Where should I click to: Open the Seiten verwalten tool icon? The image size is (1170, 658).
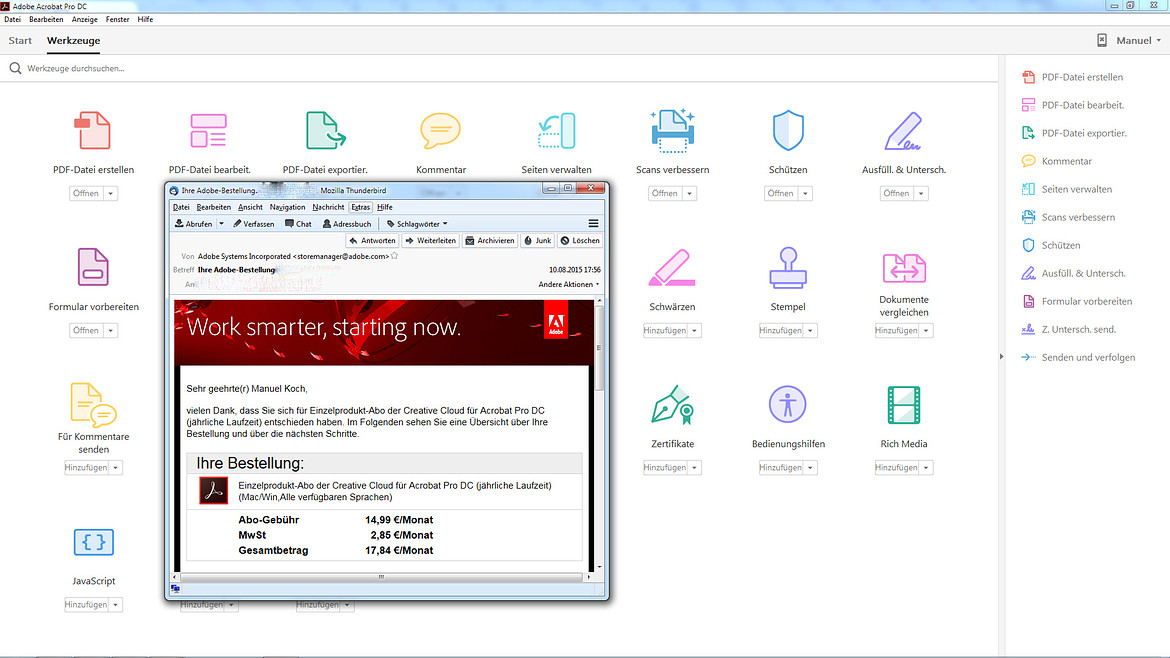pyautogui.click(x=557, y=131)
